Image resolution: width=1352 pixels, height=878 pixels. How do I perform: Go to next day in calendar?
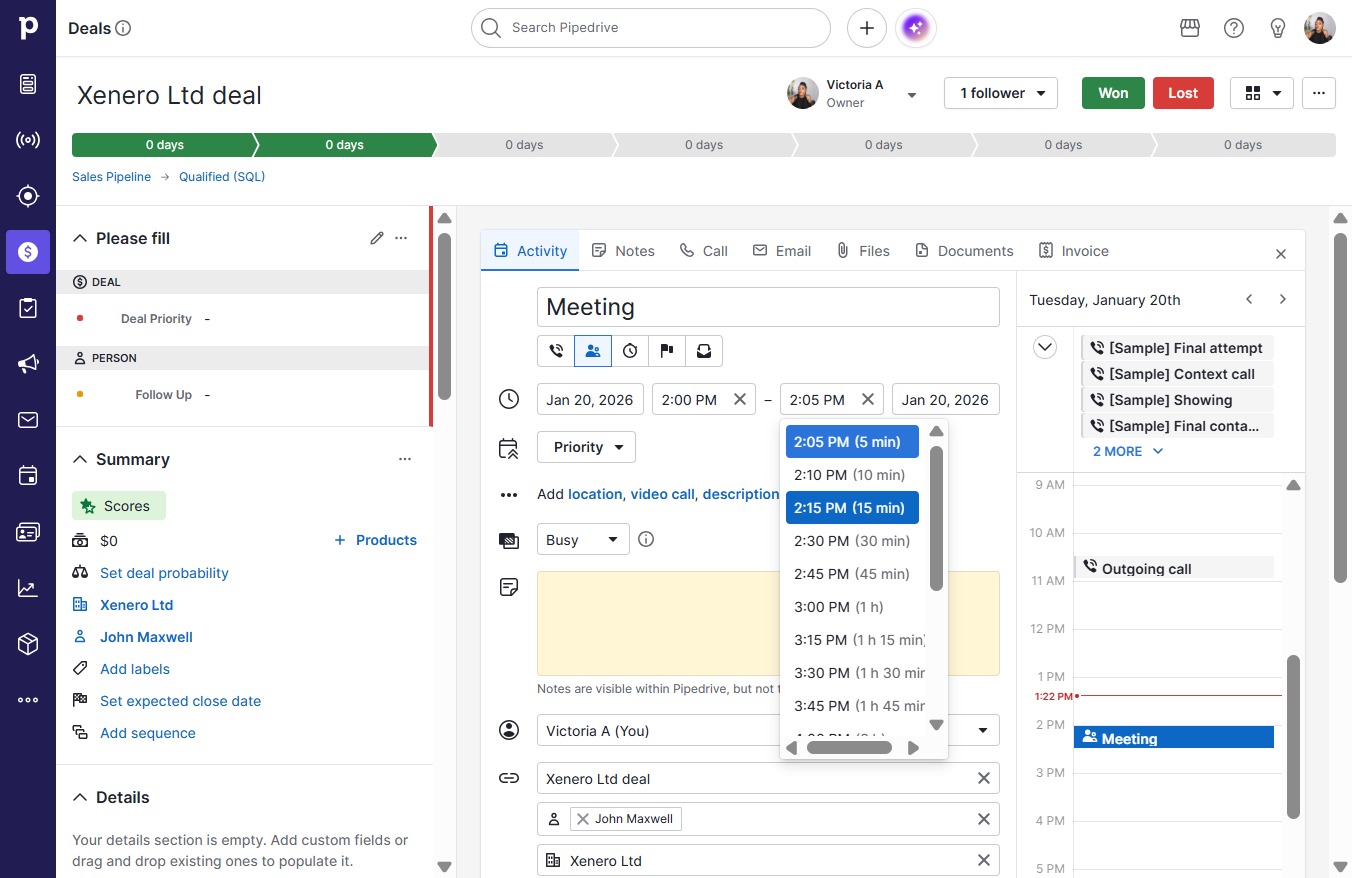pyautogui.click(x=1283, y=299)
